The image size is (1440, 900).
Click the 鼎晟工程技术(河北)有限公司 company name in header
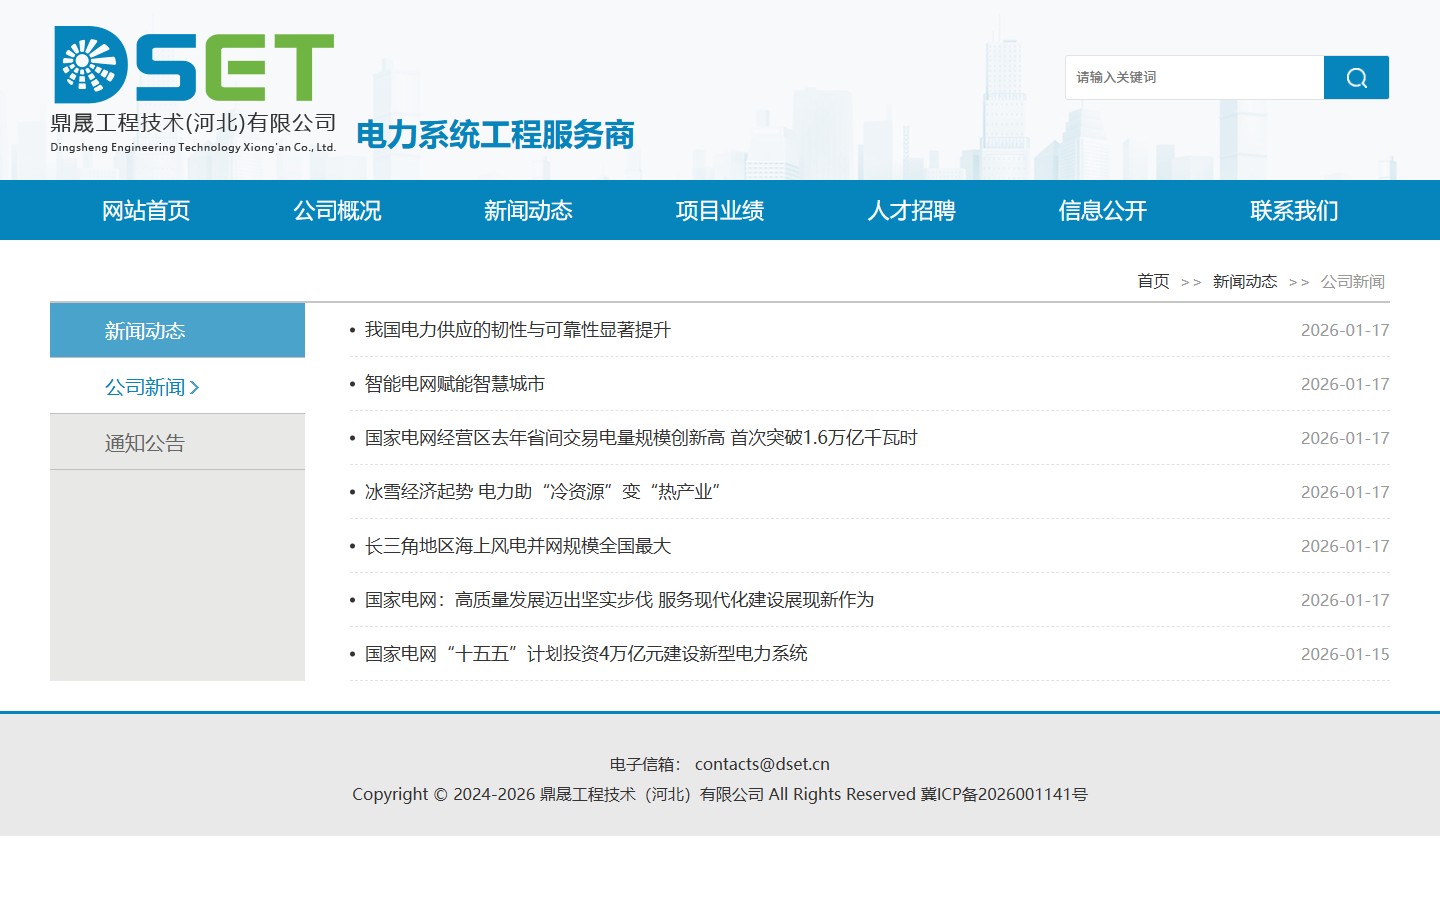(x=193, y=123)
